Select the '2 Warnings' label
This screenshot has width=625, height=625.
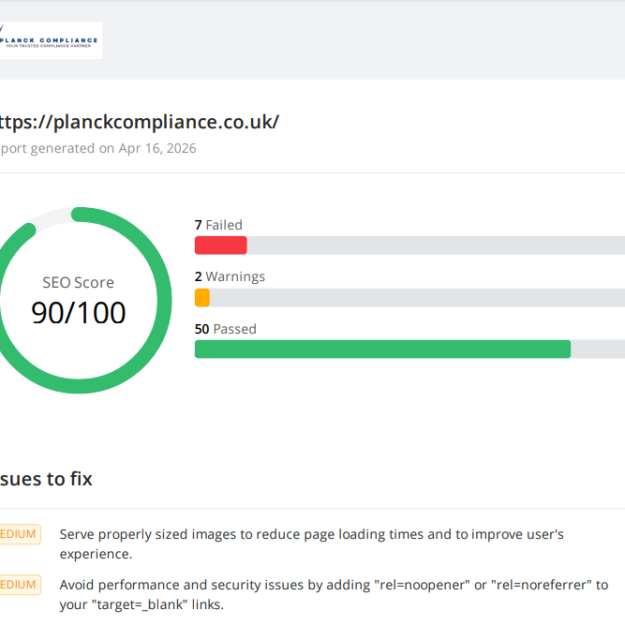(x=230, y=277)
